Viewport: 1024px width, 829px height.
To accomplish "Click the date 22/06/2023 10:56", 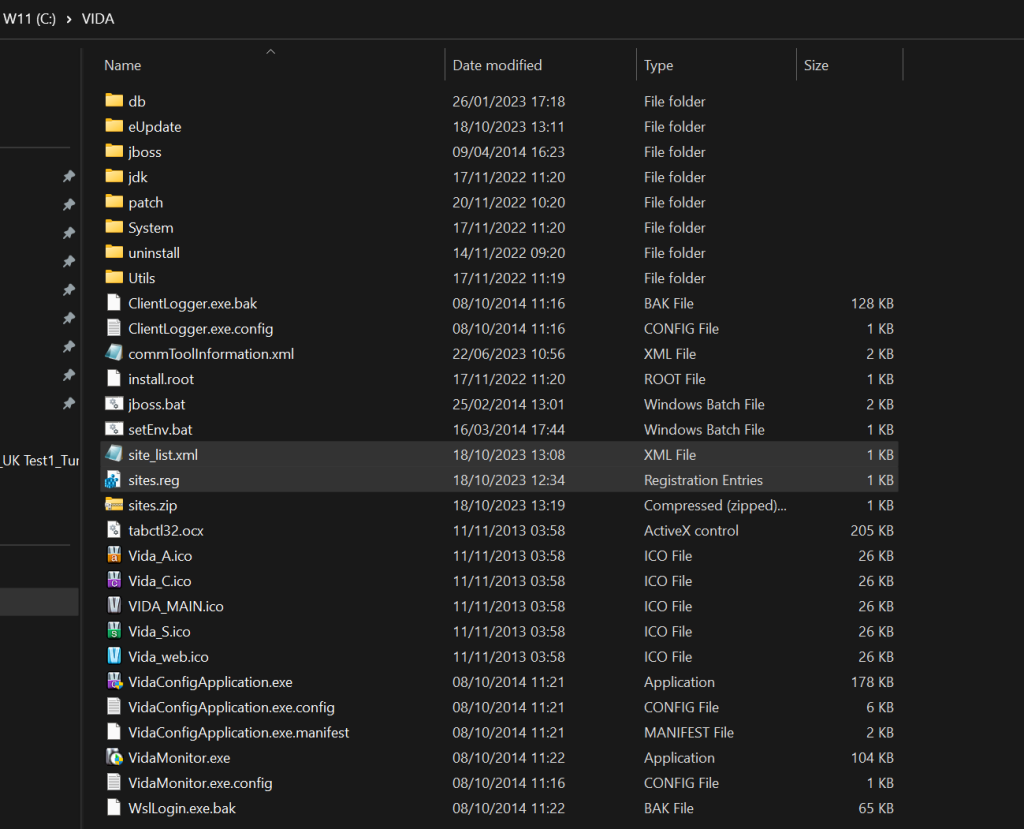I will (x=508, y=354).
